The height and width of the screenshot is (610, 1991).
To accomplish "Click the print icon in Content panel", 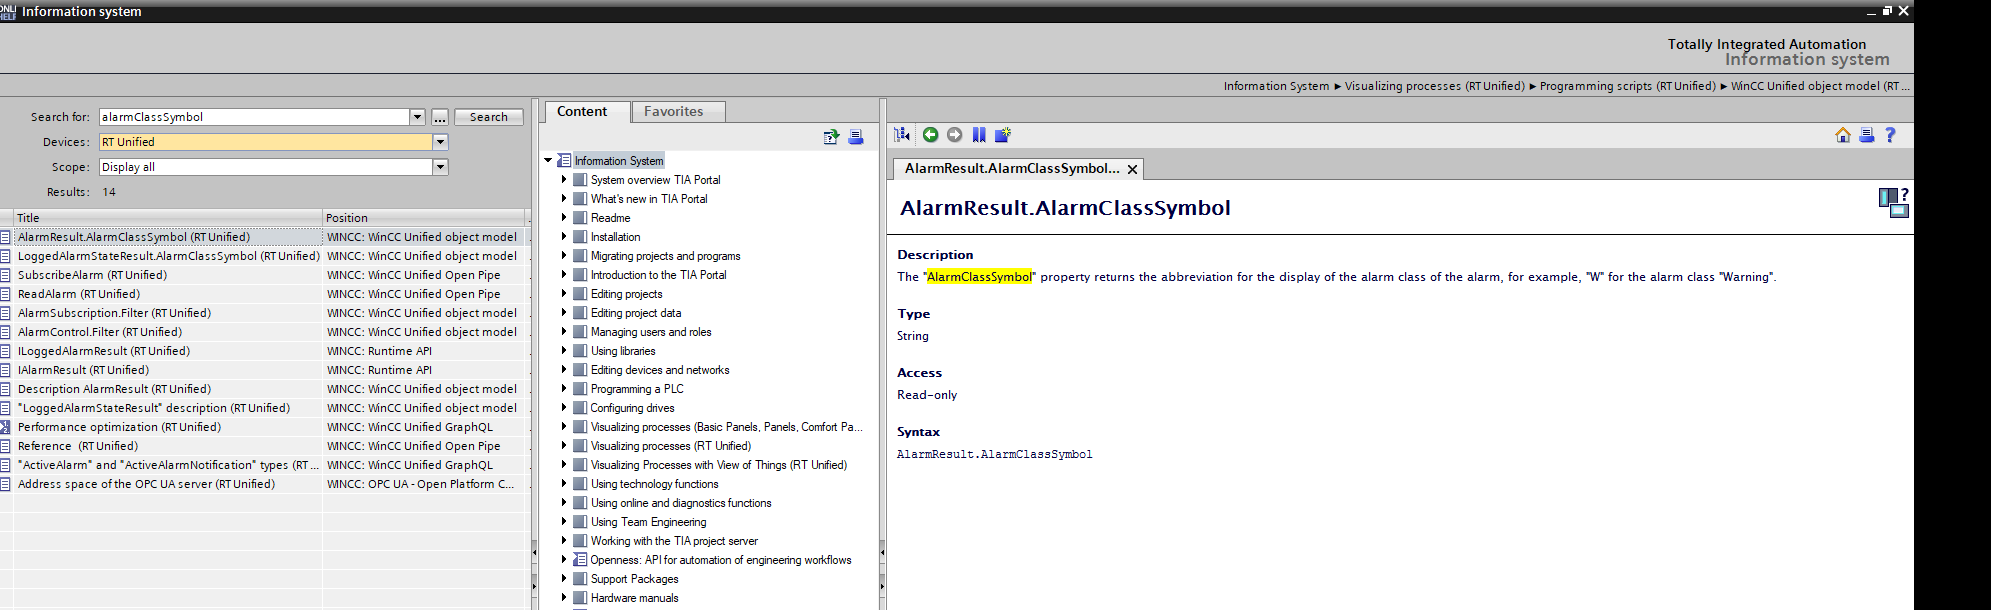I will [855, 137].
